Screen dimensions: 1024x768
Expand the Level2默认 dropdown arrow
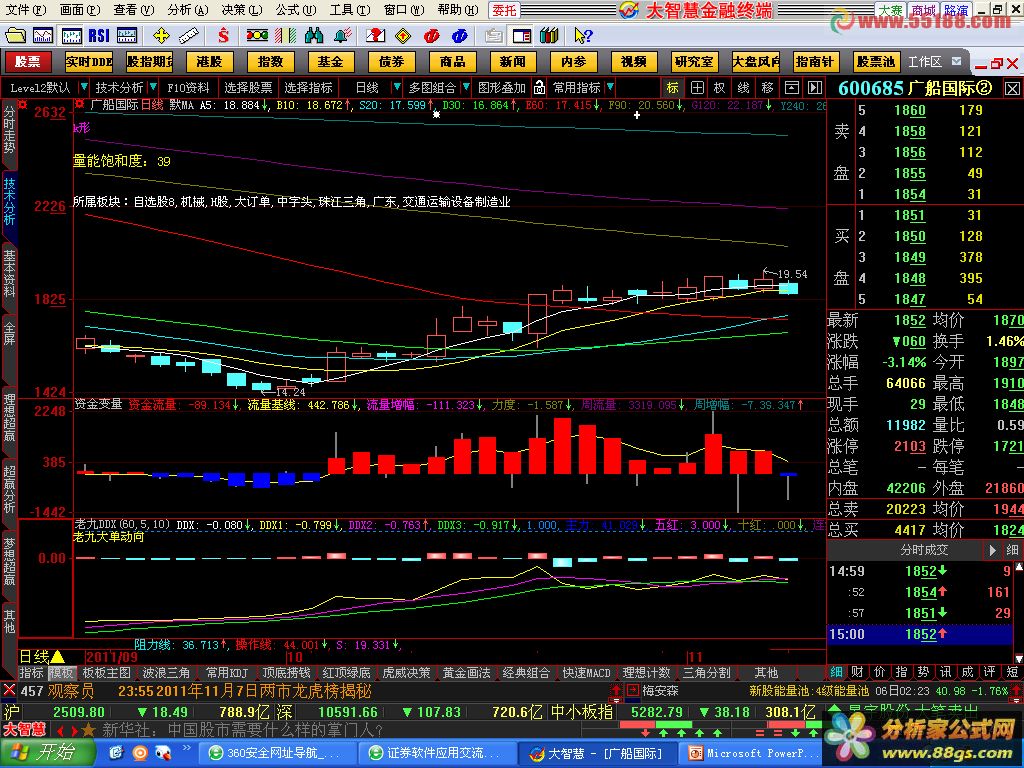coord(83,88)
